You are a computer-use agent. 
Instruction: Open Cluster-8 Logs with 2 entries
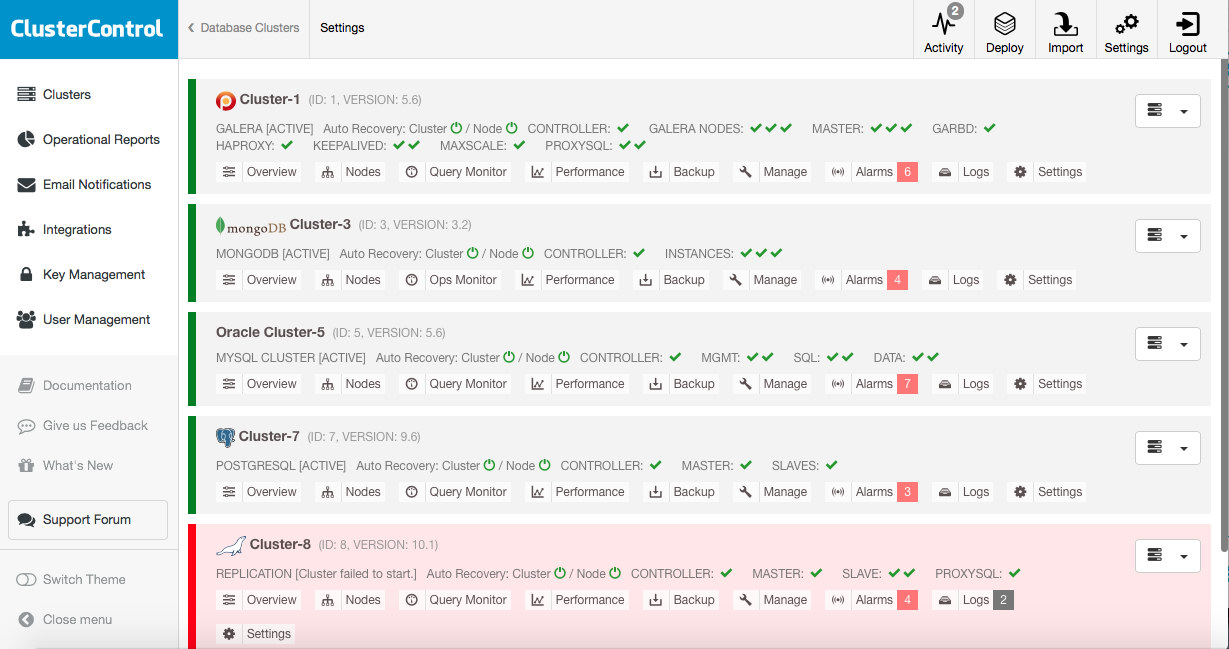click(972, 600)
